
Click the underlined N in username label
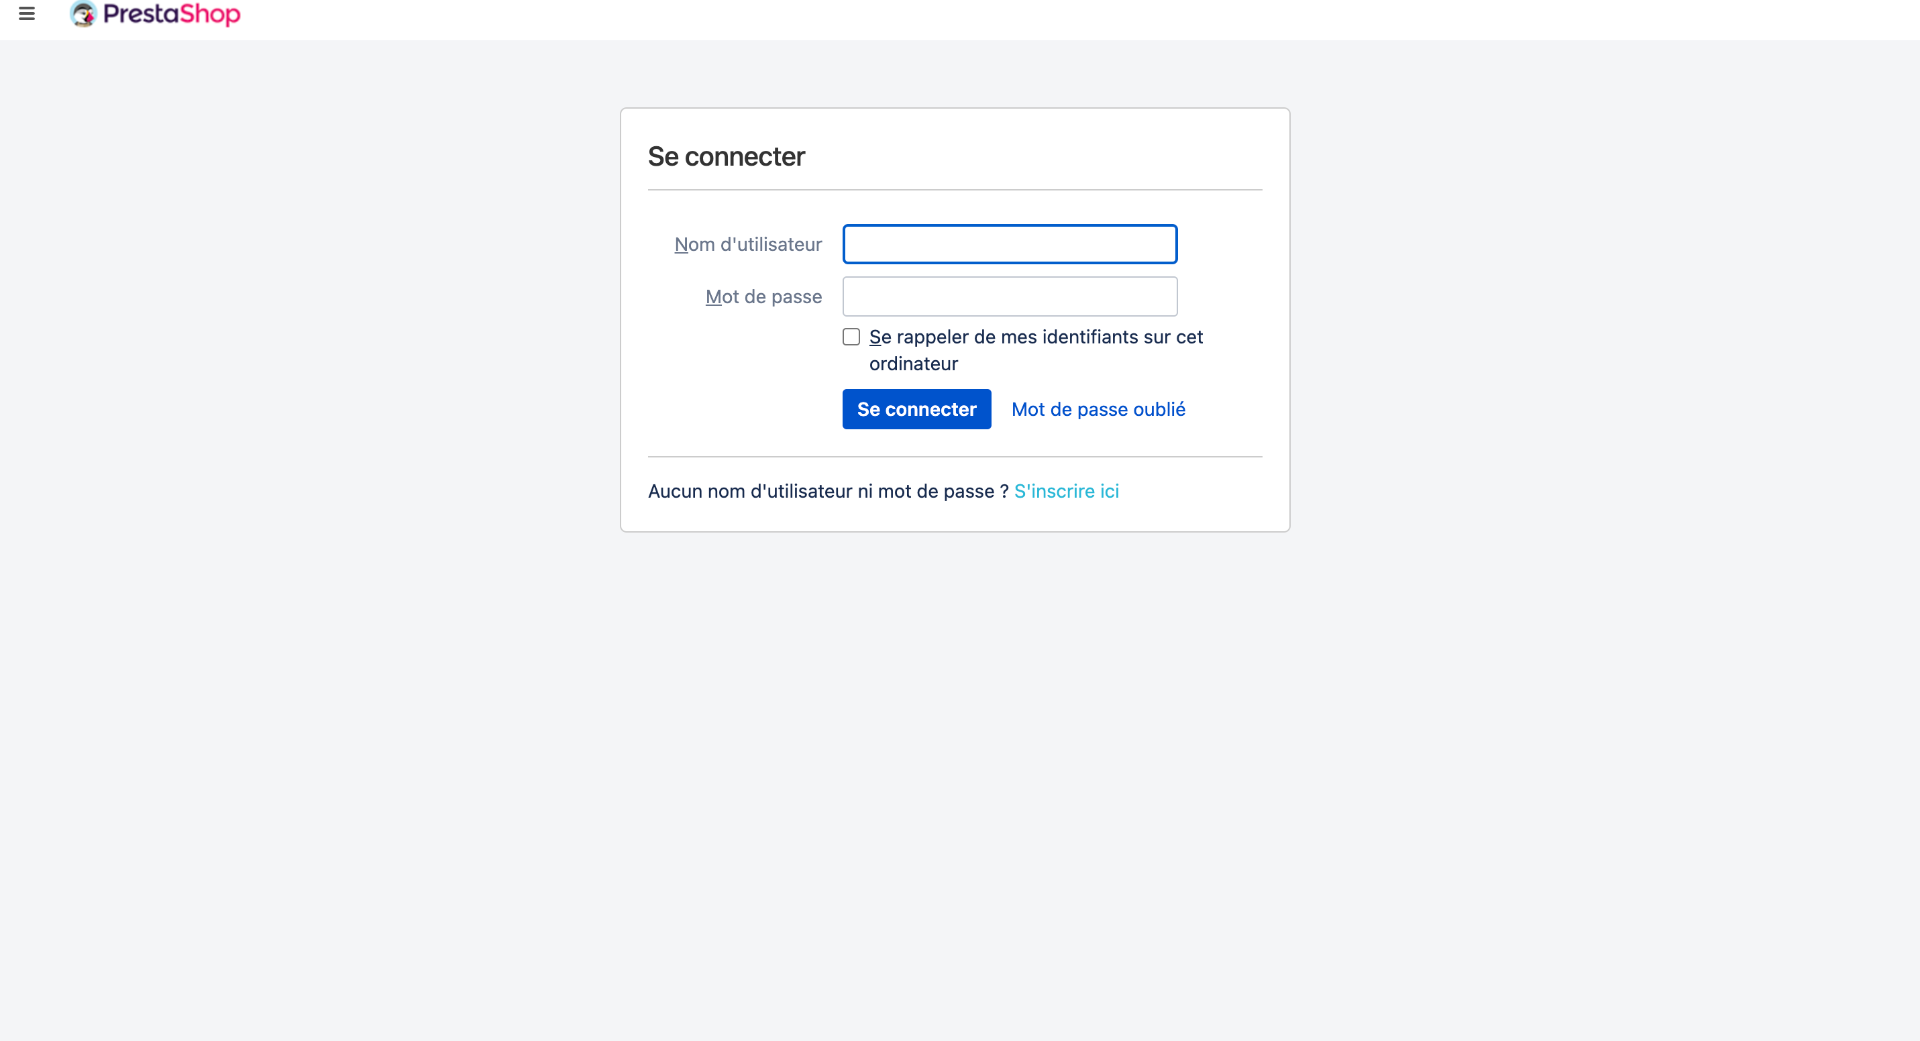(x=680, y=244)
